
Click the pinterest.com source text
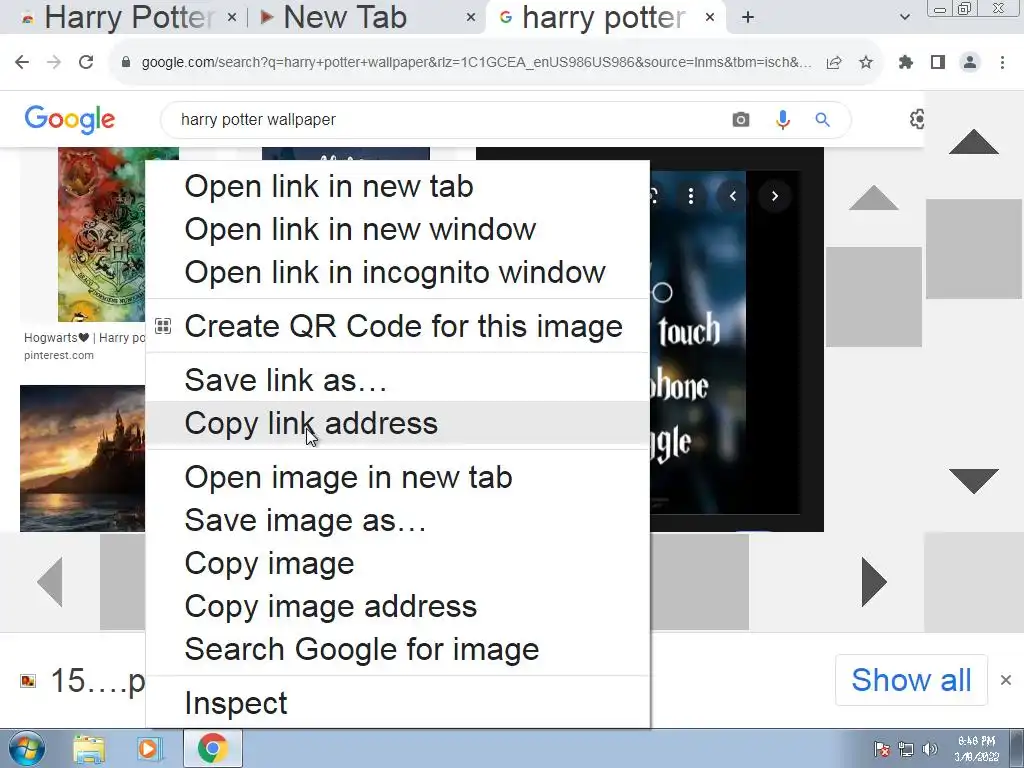pos(59,355)
